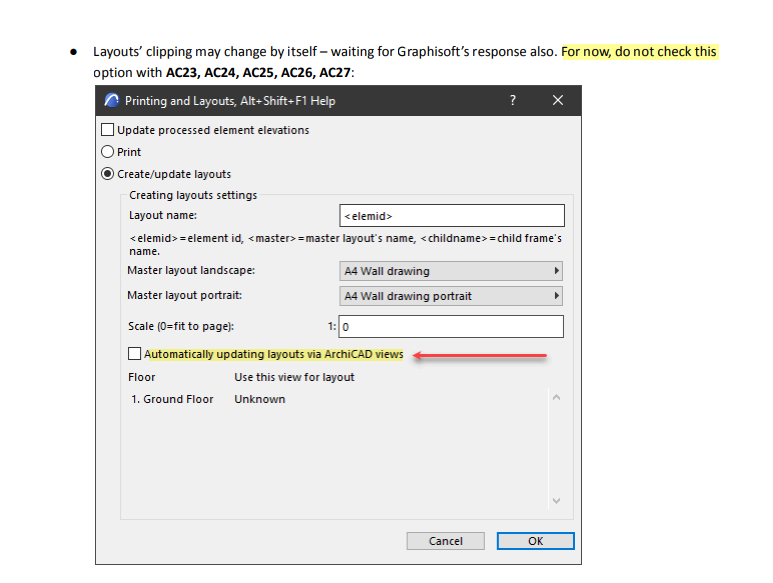Enable Update processed element elevations checkbox

tap(108, 130)
